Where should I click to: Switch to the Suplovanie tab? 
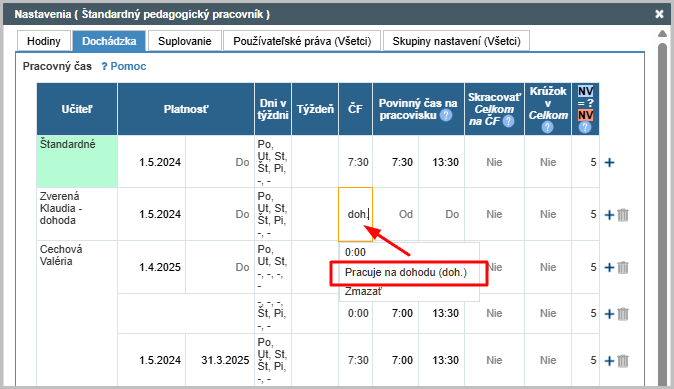pos(185,41)
